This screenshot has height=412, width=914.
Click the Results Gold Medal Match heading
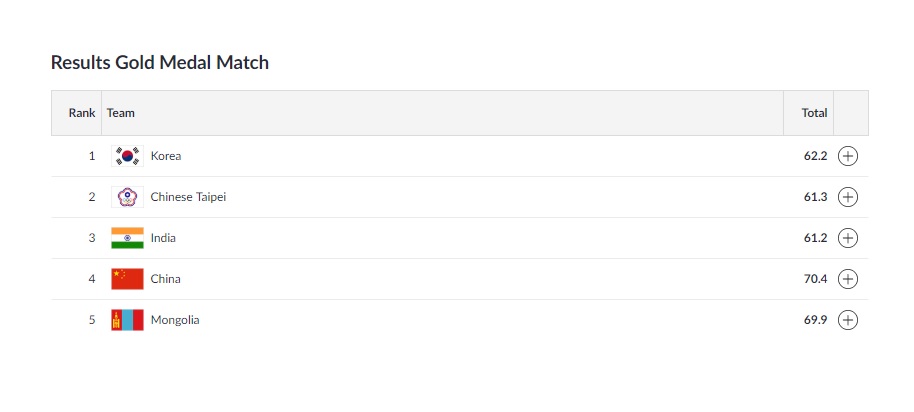point(160,62)
